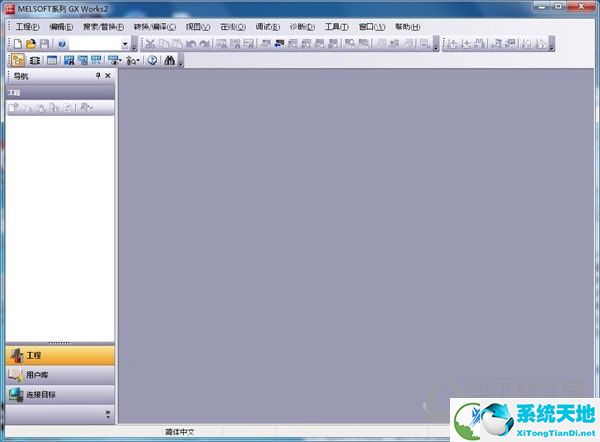Click the 导航 panel title

(x=21, y=76)
